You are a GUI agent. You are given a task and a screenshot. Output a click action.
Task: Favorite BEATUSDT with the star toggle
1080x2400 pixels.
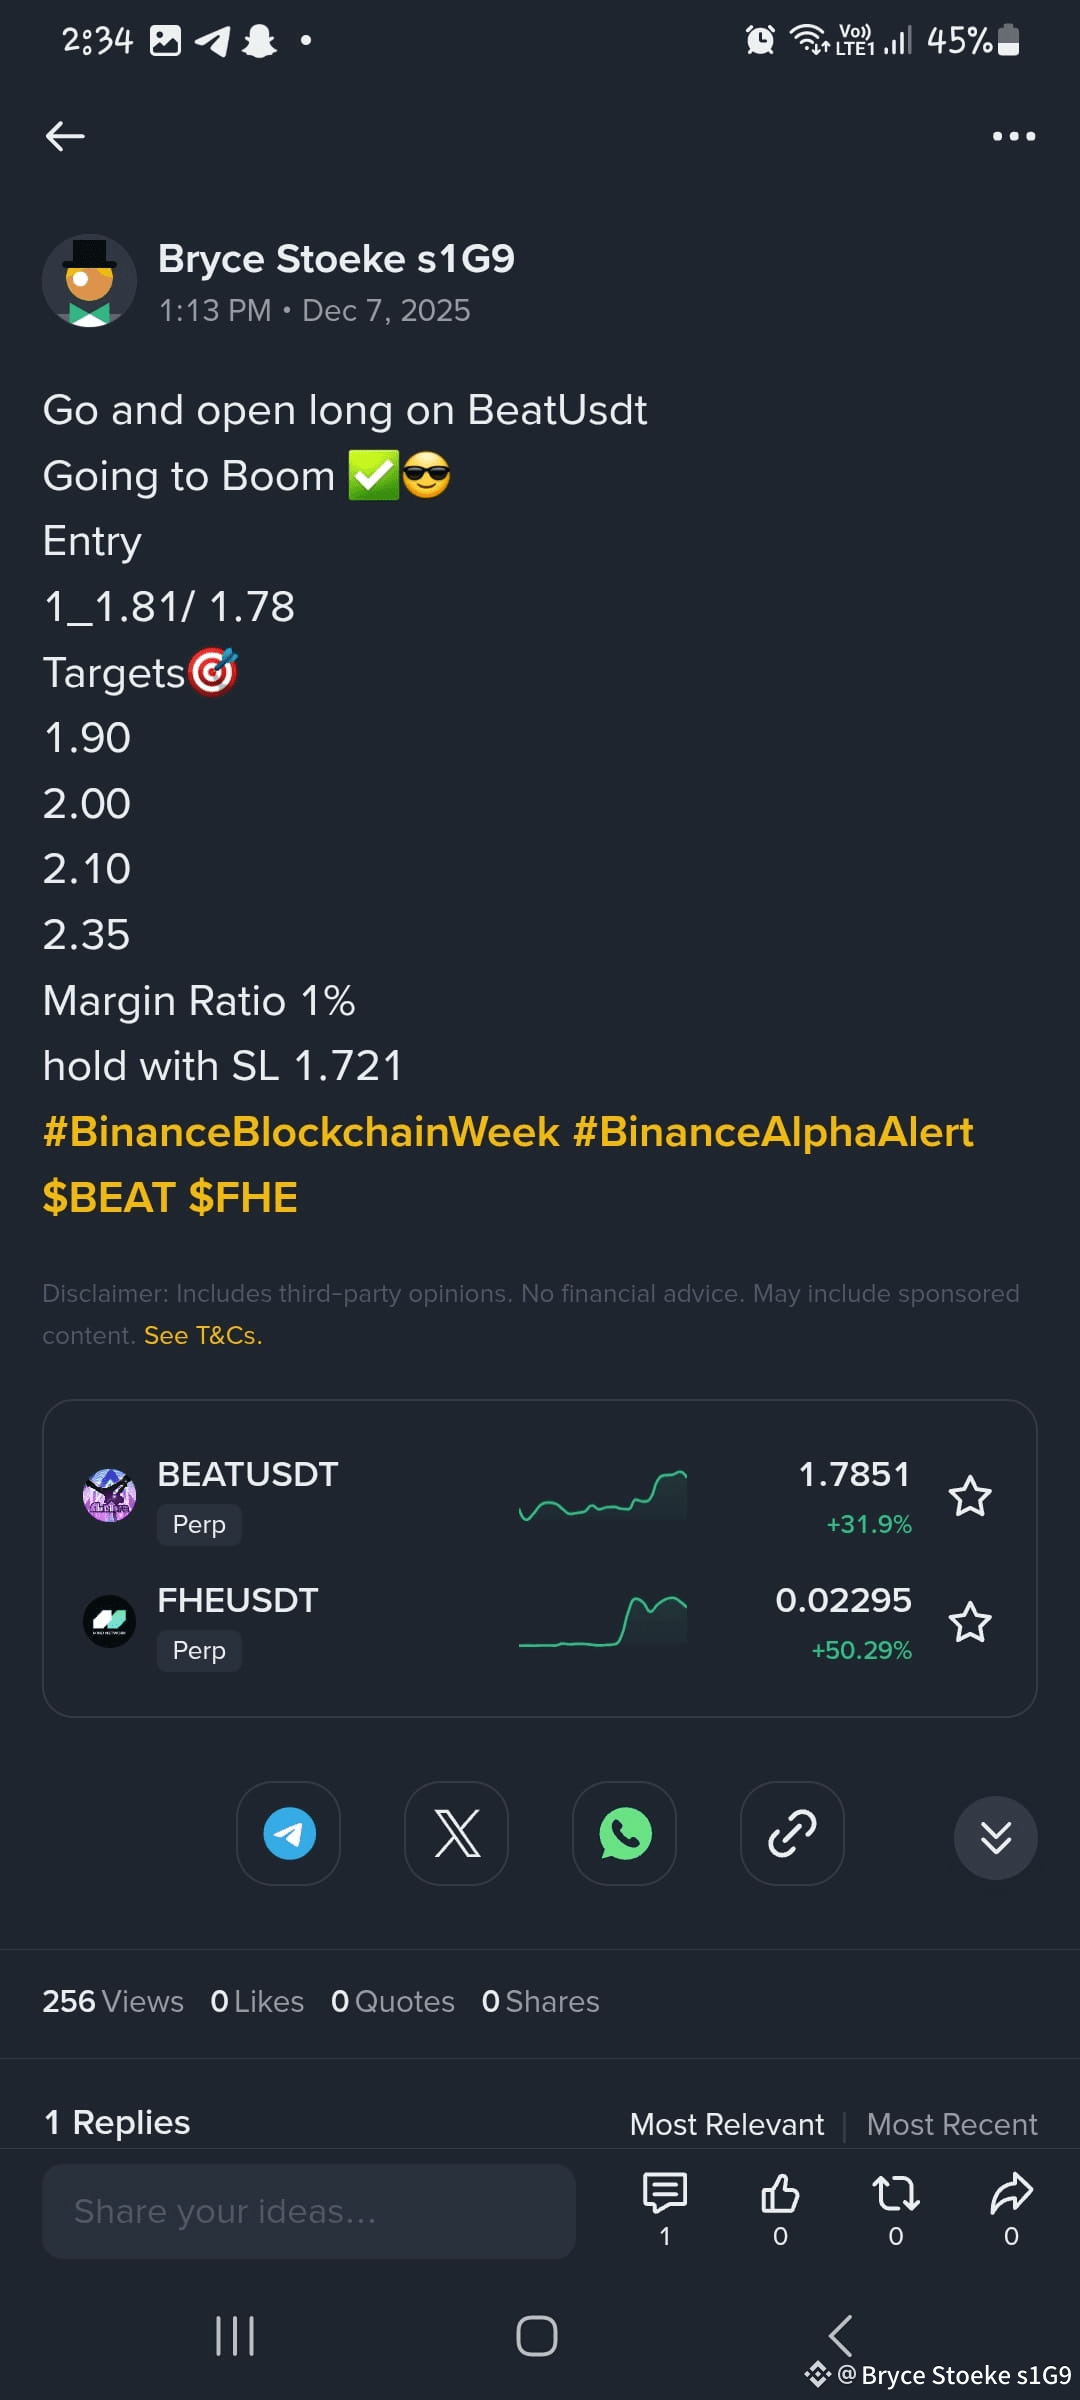970,1496
